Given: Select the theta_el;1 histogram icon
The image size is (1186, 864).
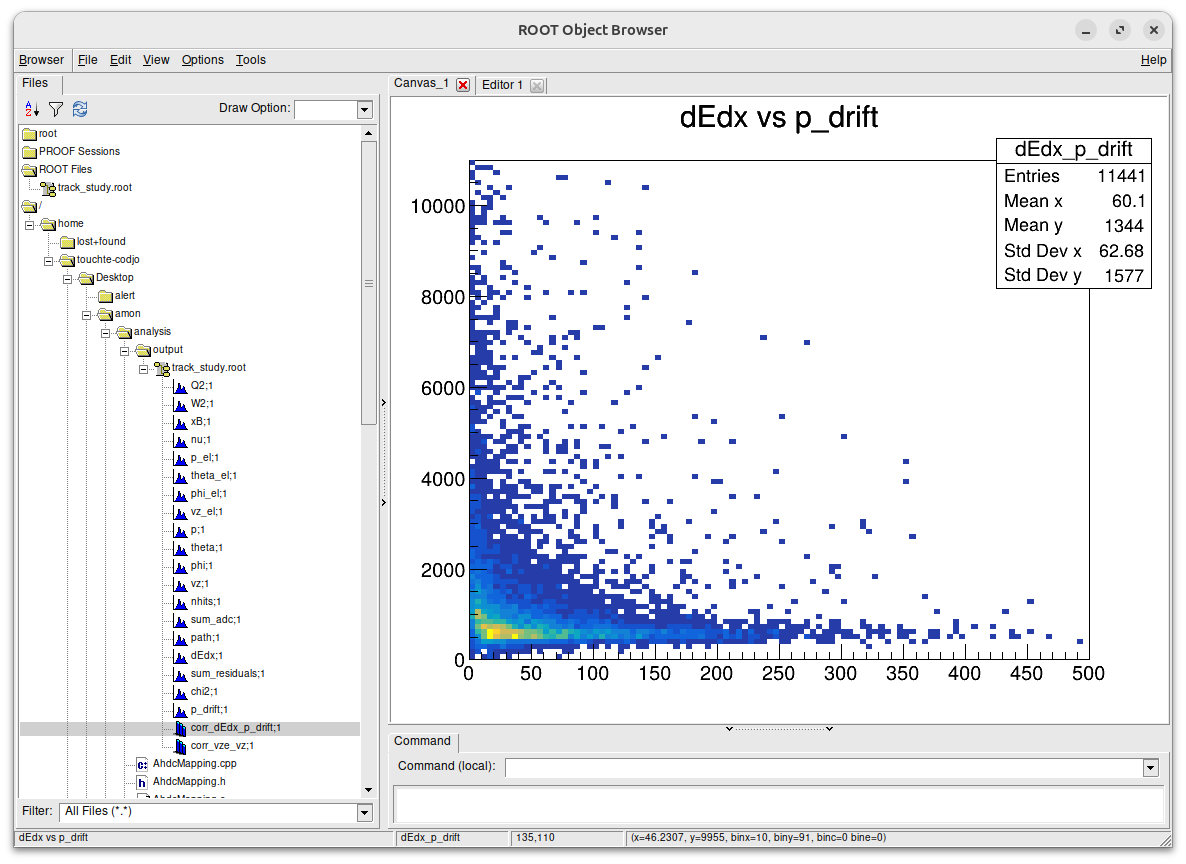Looking at the screenshot, I should pos(181,476).
